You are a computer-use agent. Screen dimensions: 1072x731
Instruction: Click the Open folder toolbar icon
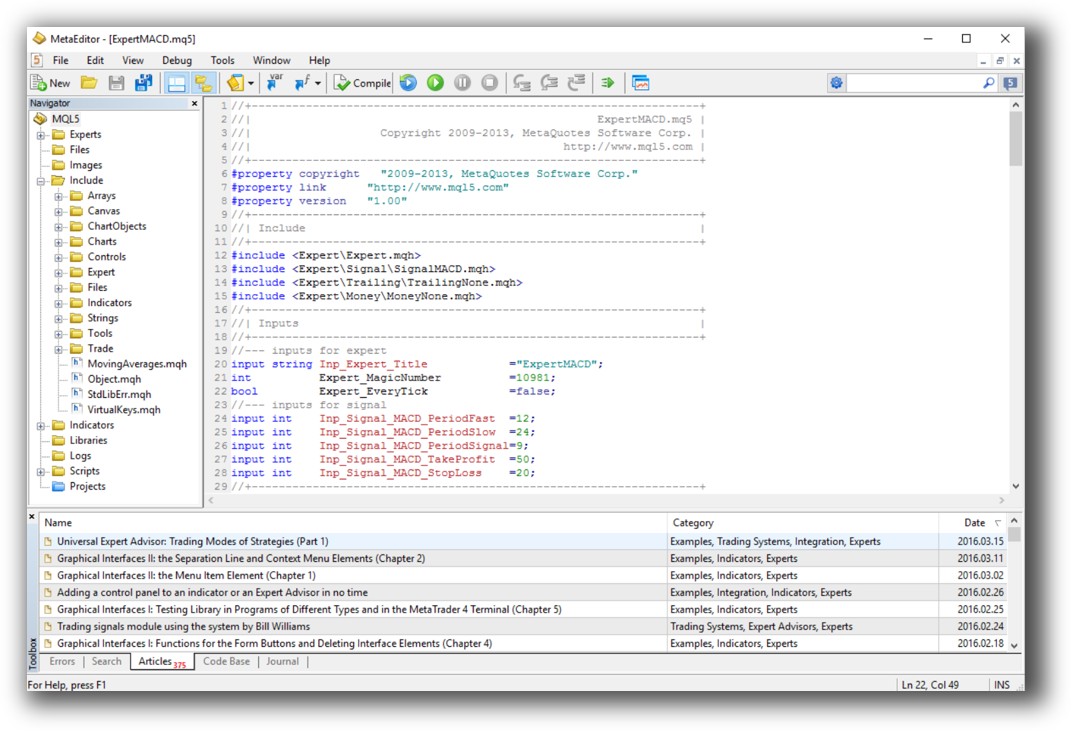click(89, 83)
